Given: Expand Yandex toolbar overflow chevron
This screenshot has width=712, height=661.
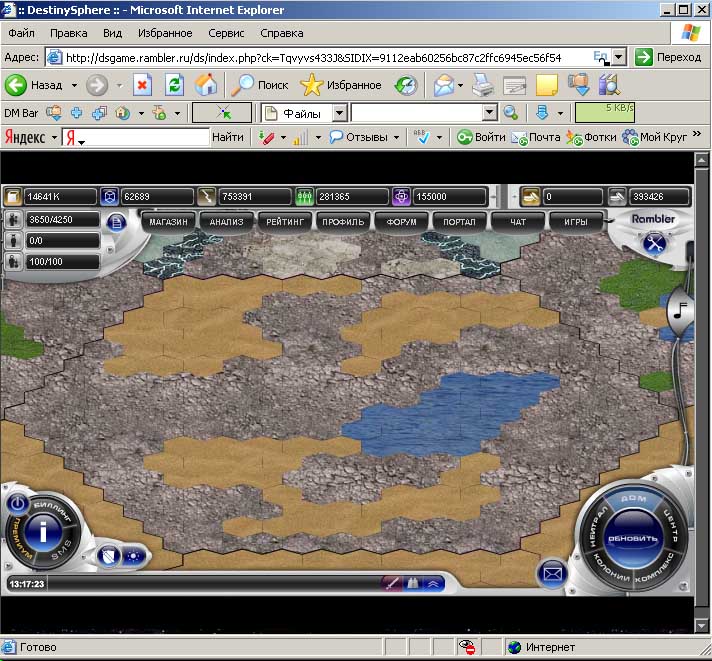Looking at the screenshot, I should point(697,134).
